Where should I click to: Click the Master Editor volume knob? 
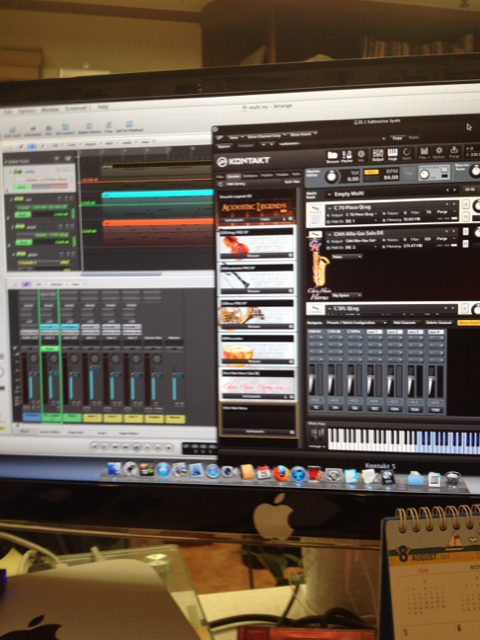tap(332, 176)
